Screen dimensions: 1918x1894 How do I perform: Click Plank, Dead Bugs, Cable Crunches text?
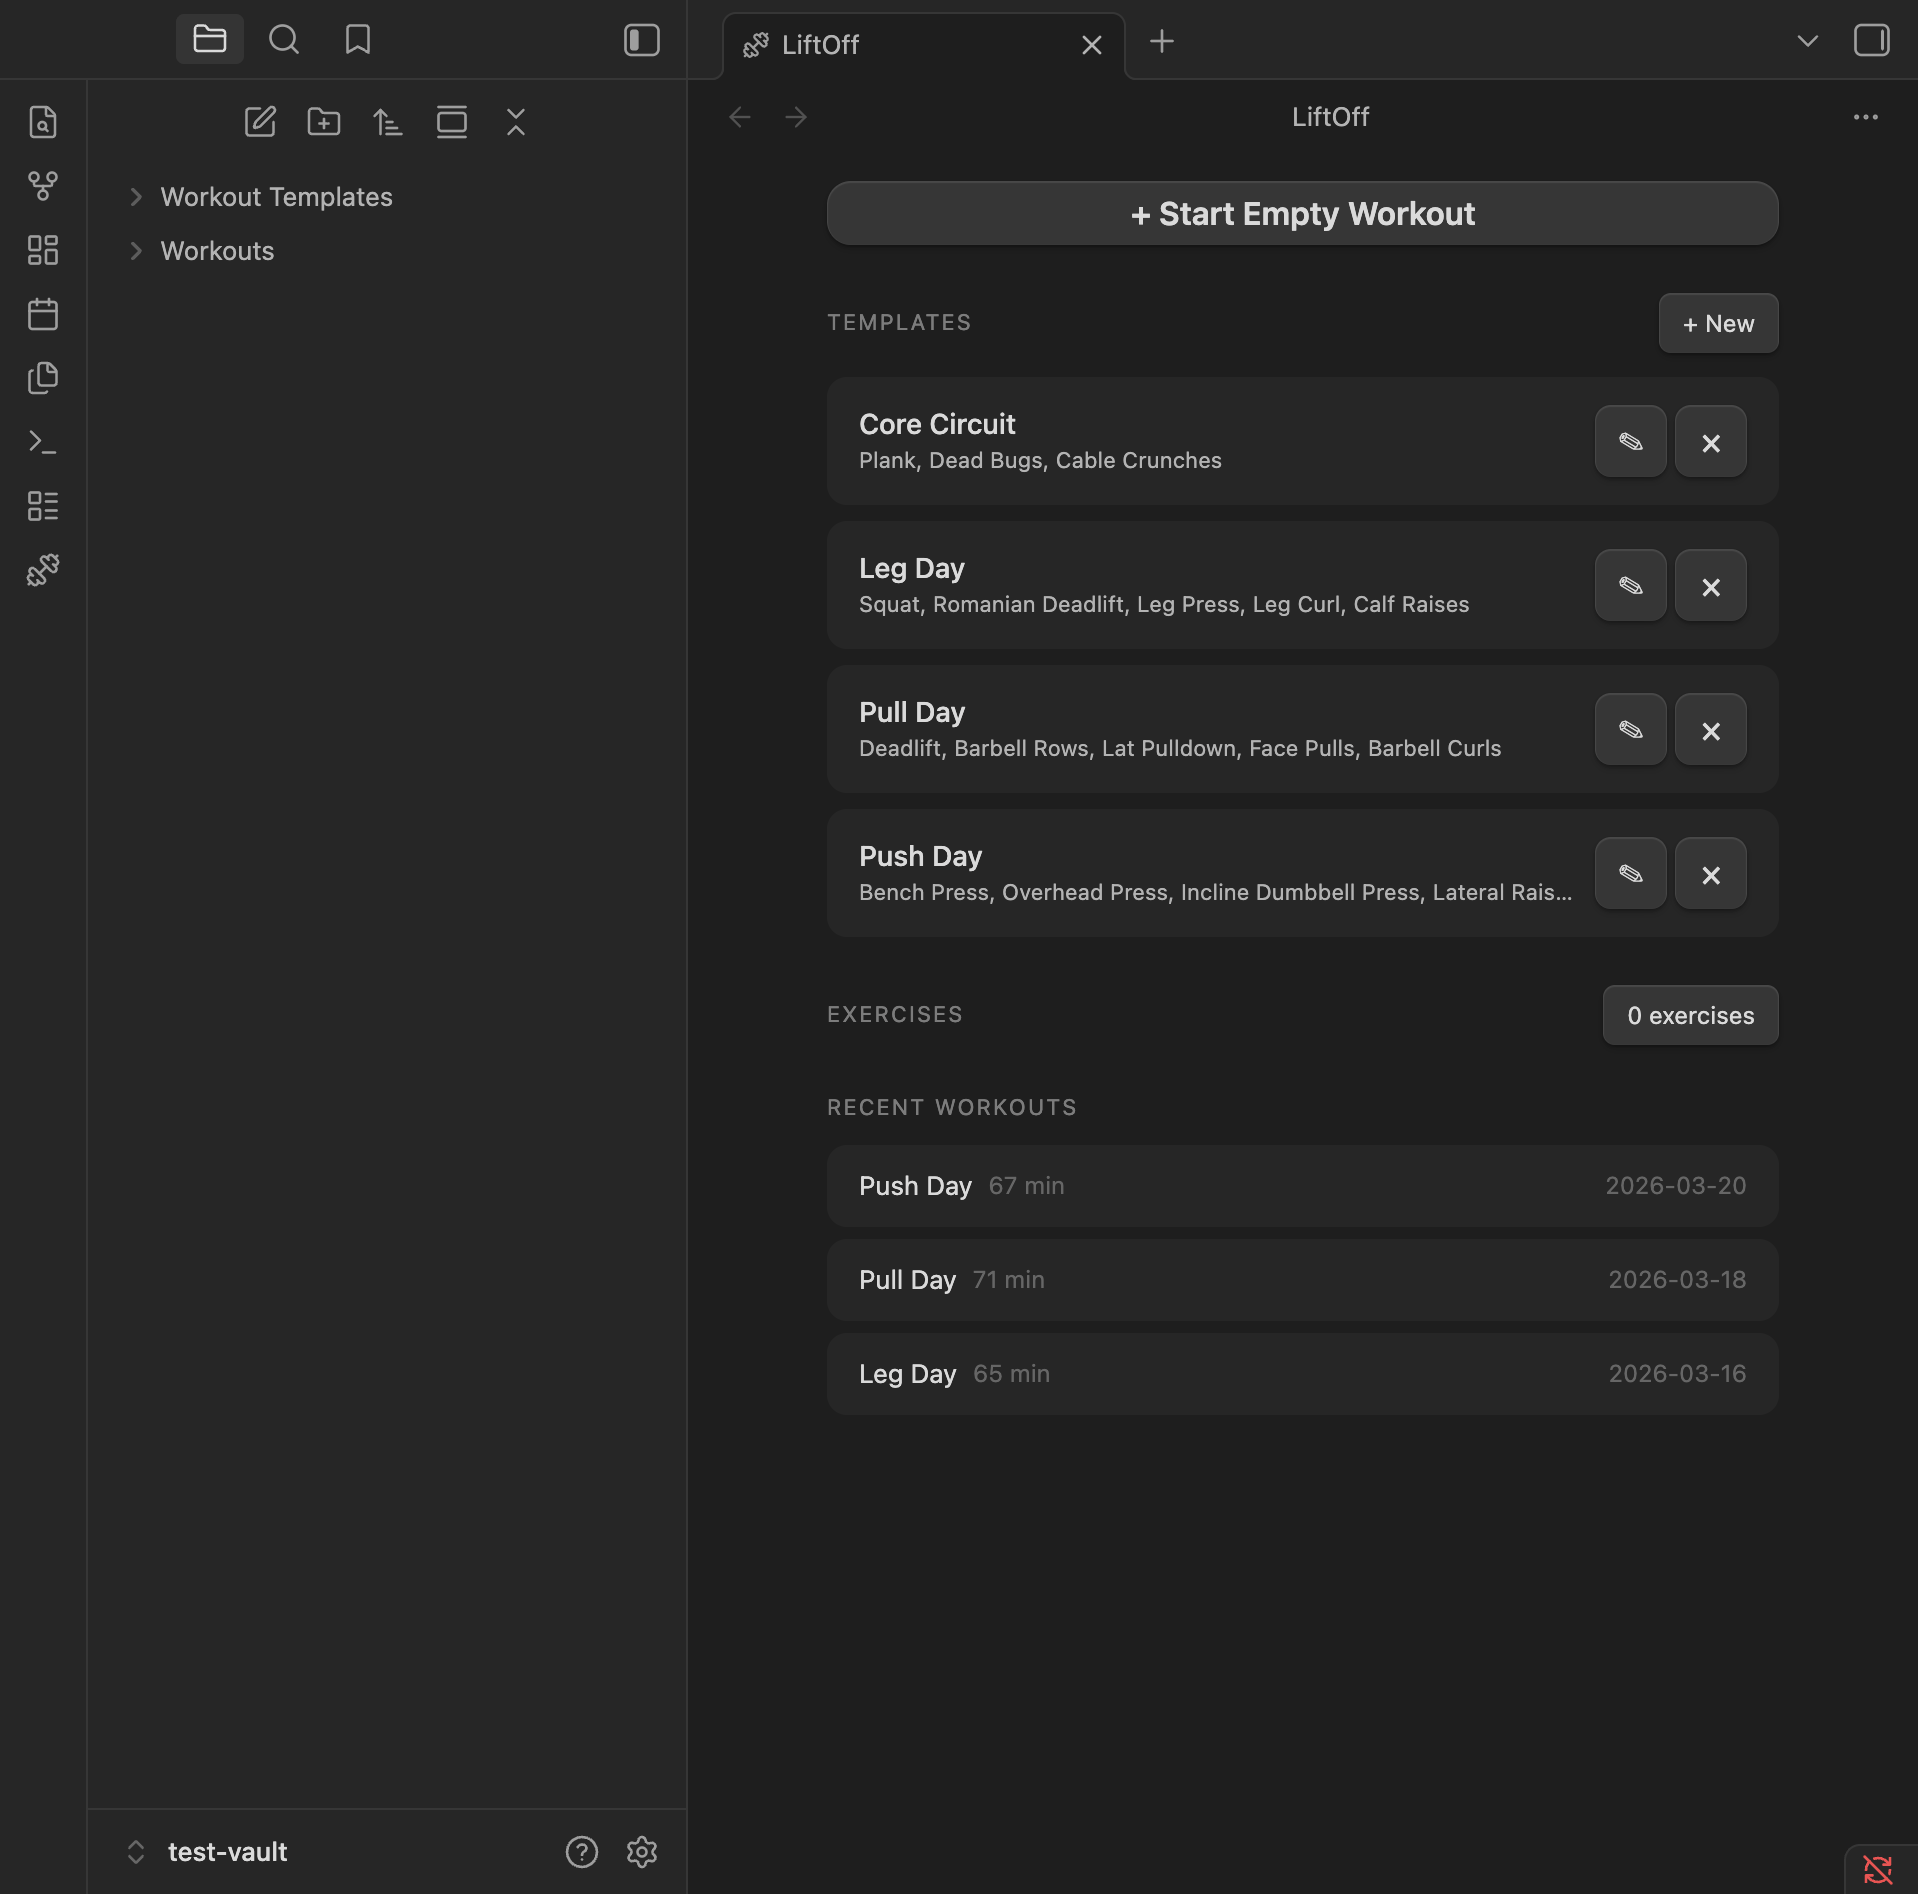pos(1040,461)
